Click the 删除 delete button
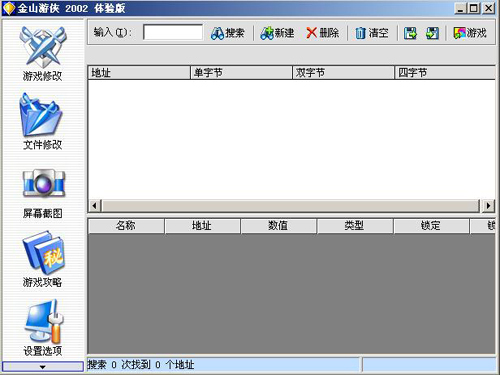Screen dimensions: 500x375 (x=322, y=33)
